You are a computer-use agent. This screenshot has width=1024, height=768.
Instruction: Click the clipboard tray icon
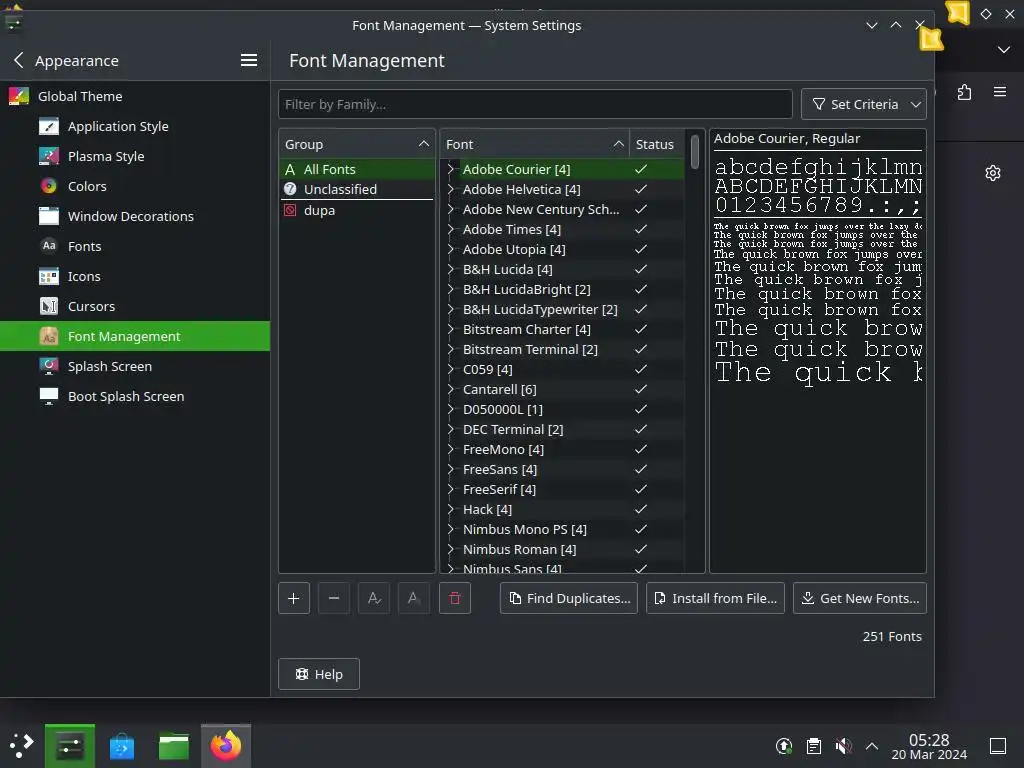[x=814, y=745]
